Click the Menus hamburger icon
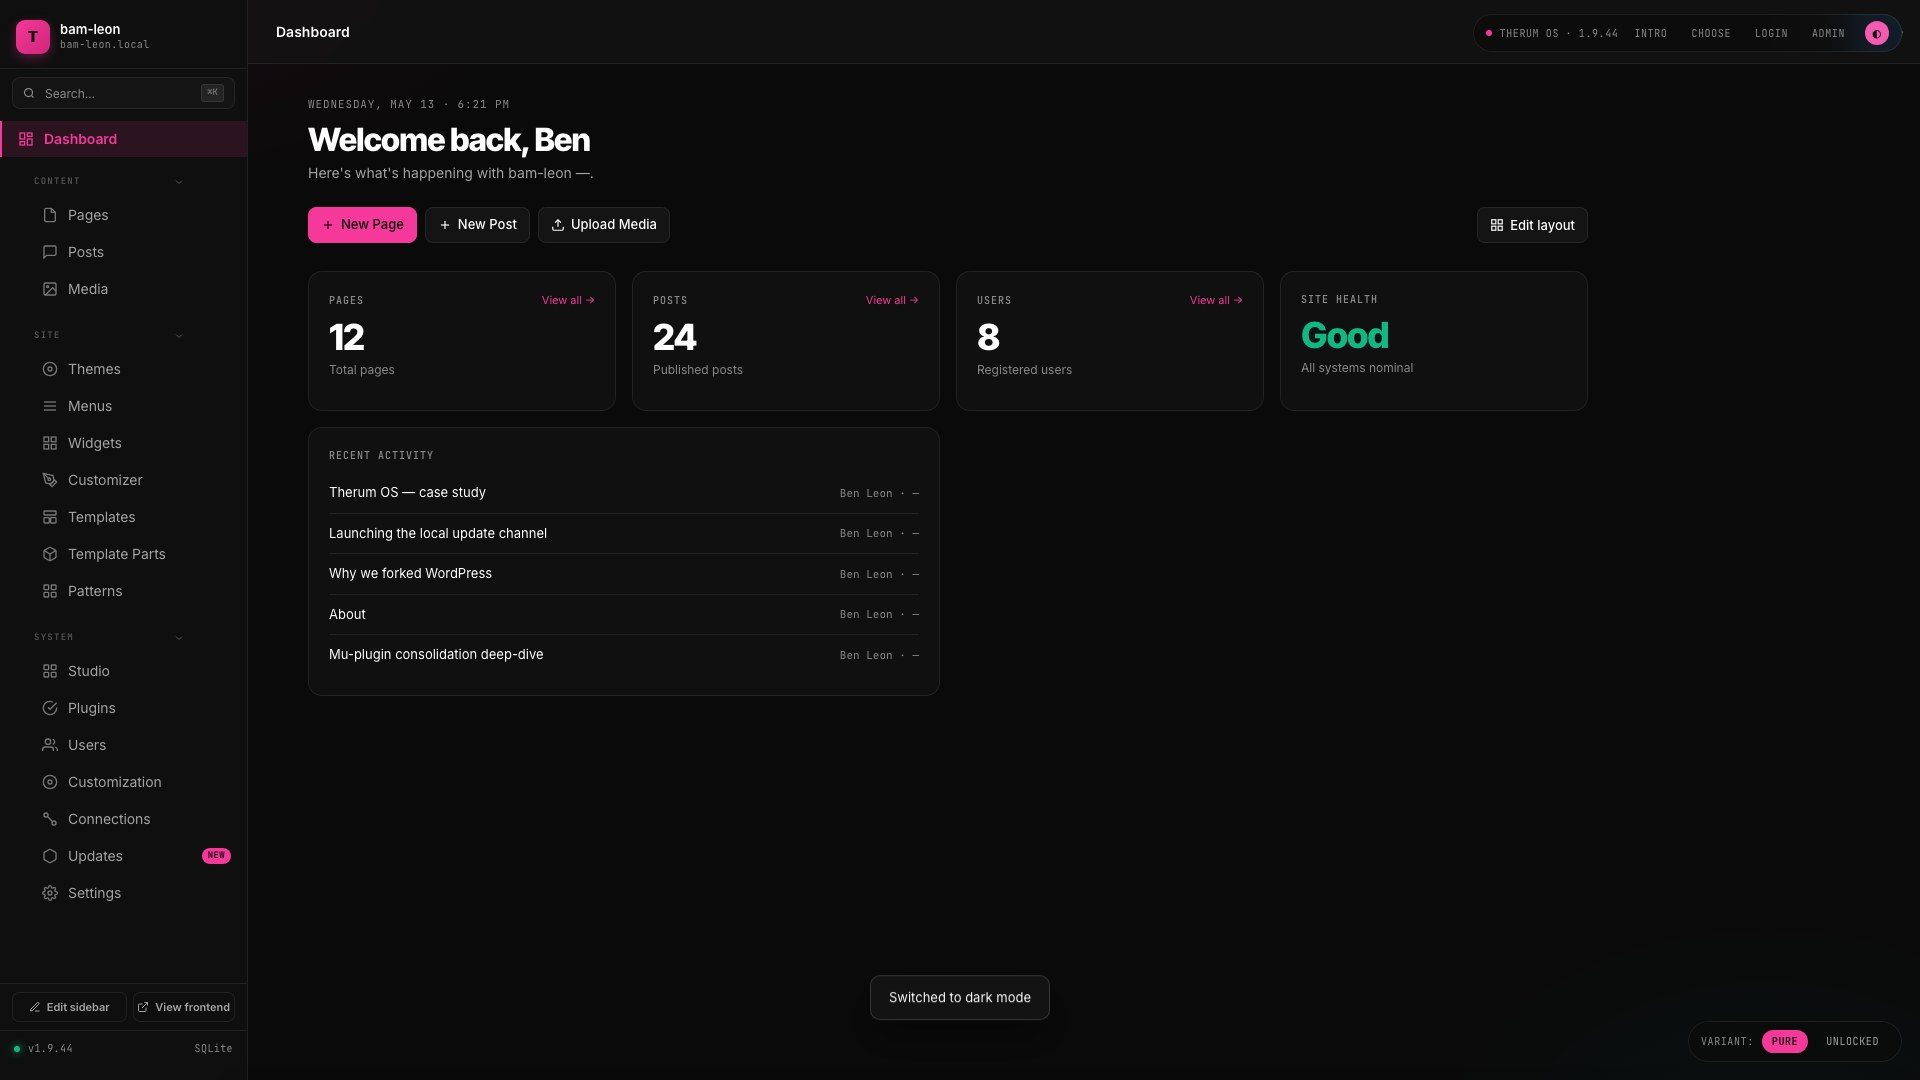 [x=50, y=406]
